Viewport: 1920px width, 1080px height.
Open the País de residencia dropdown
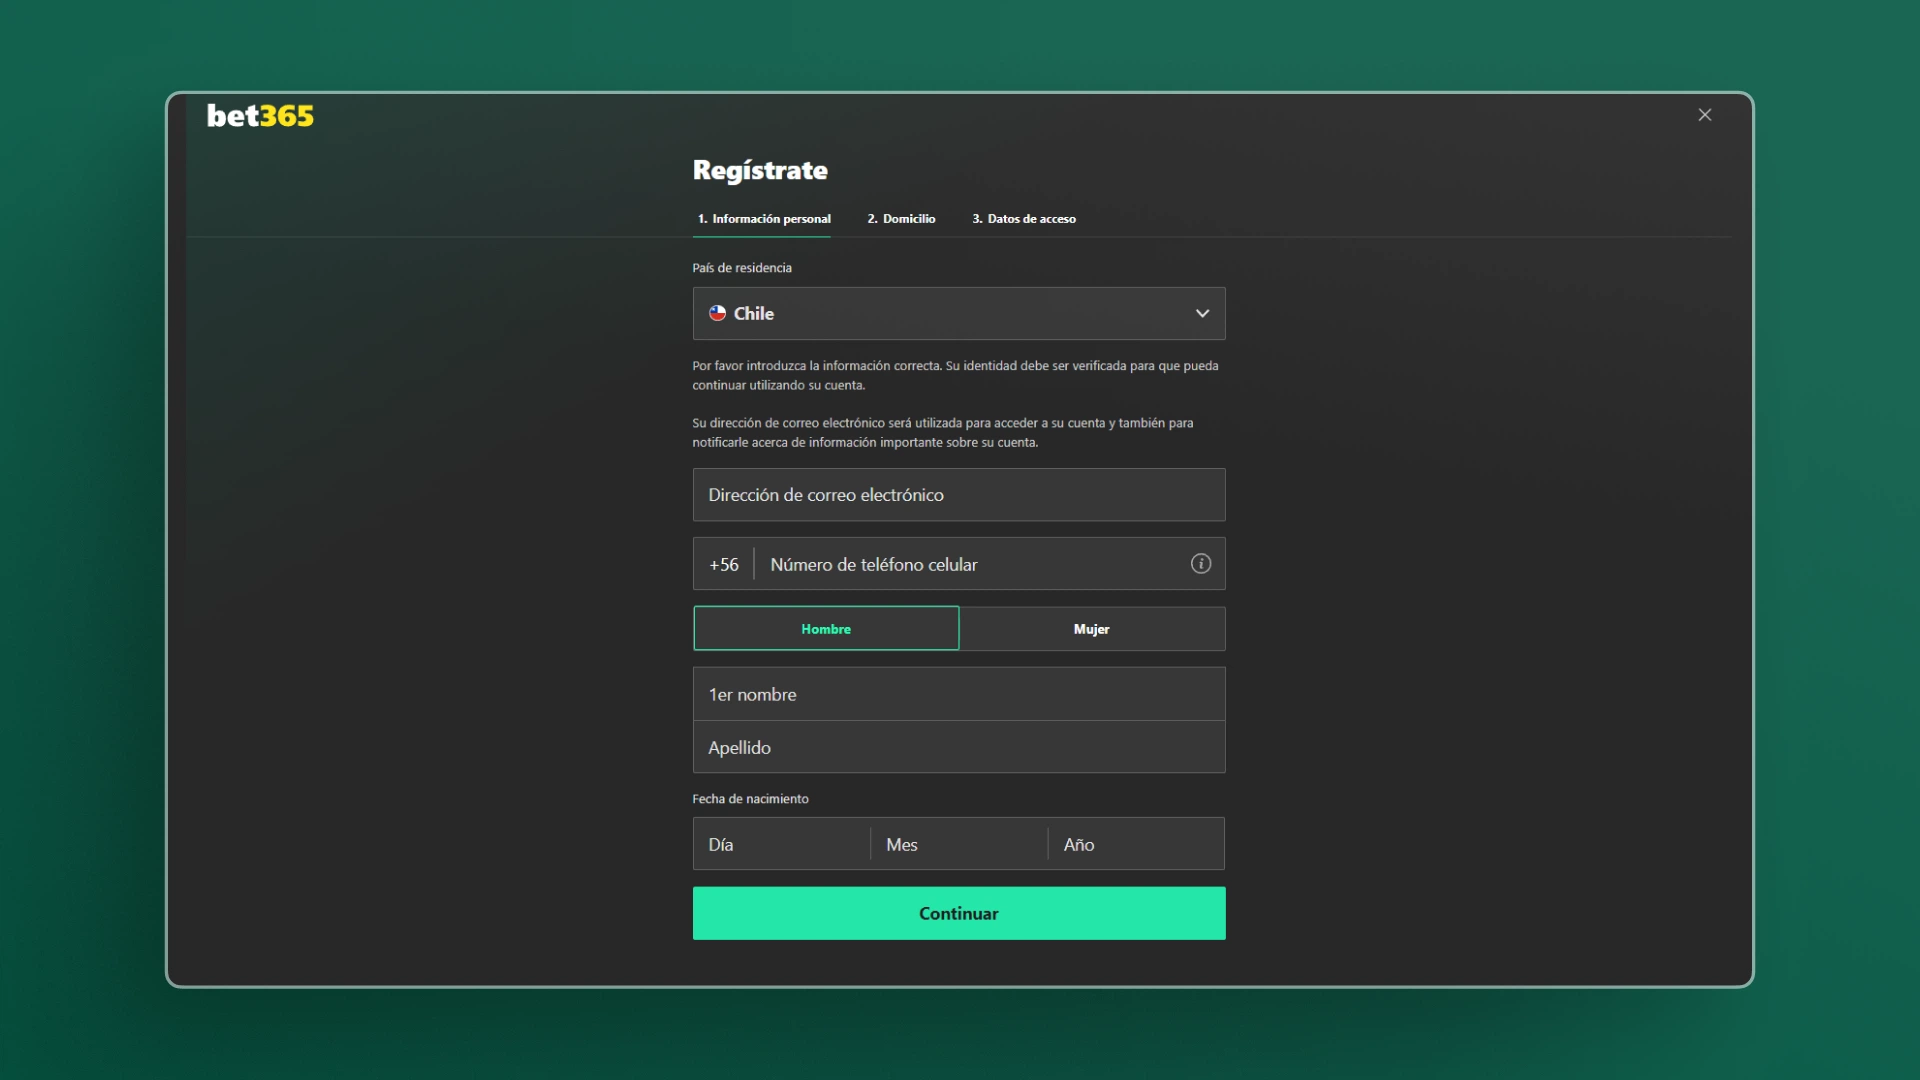point(958,313)
